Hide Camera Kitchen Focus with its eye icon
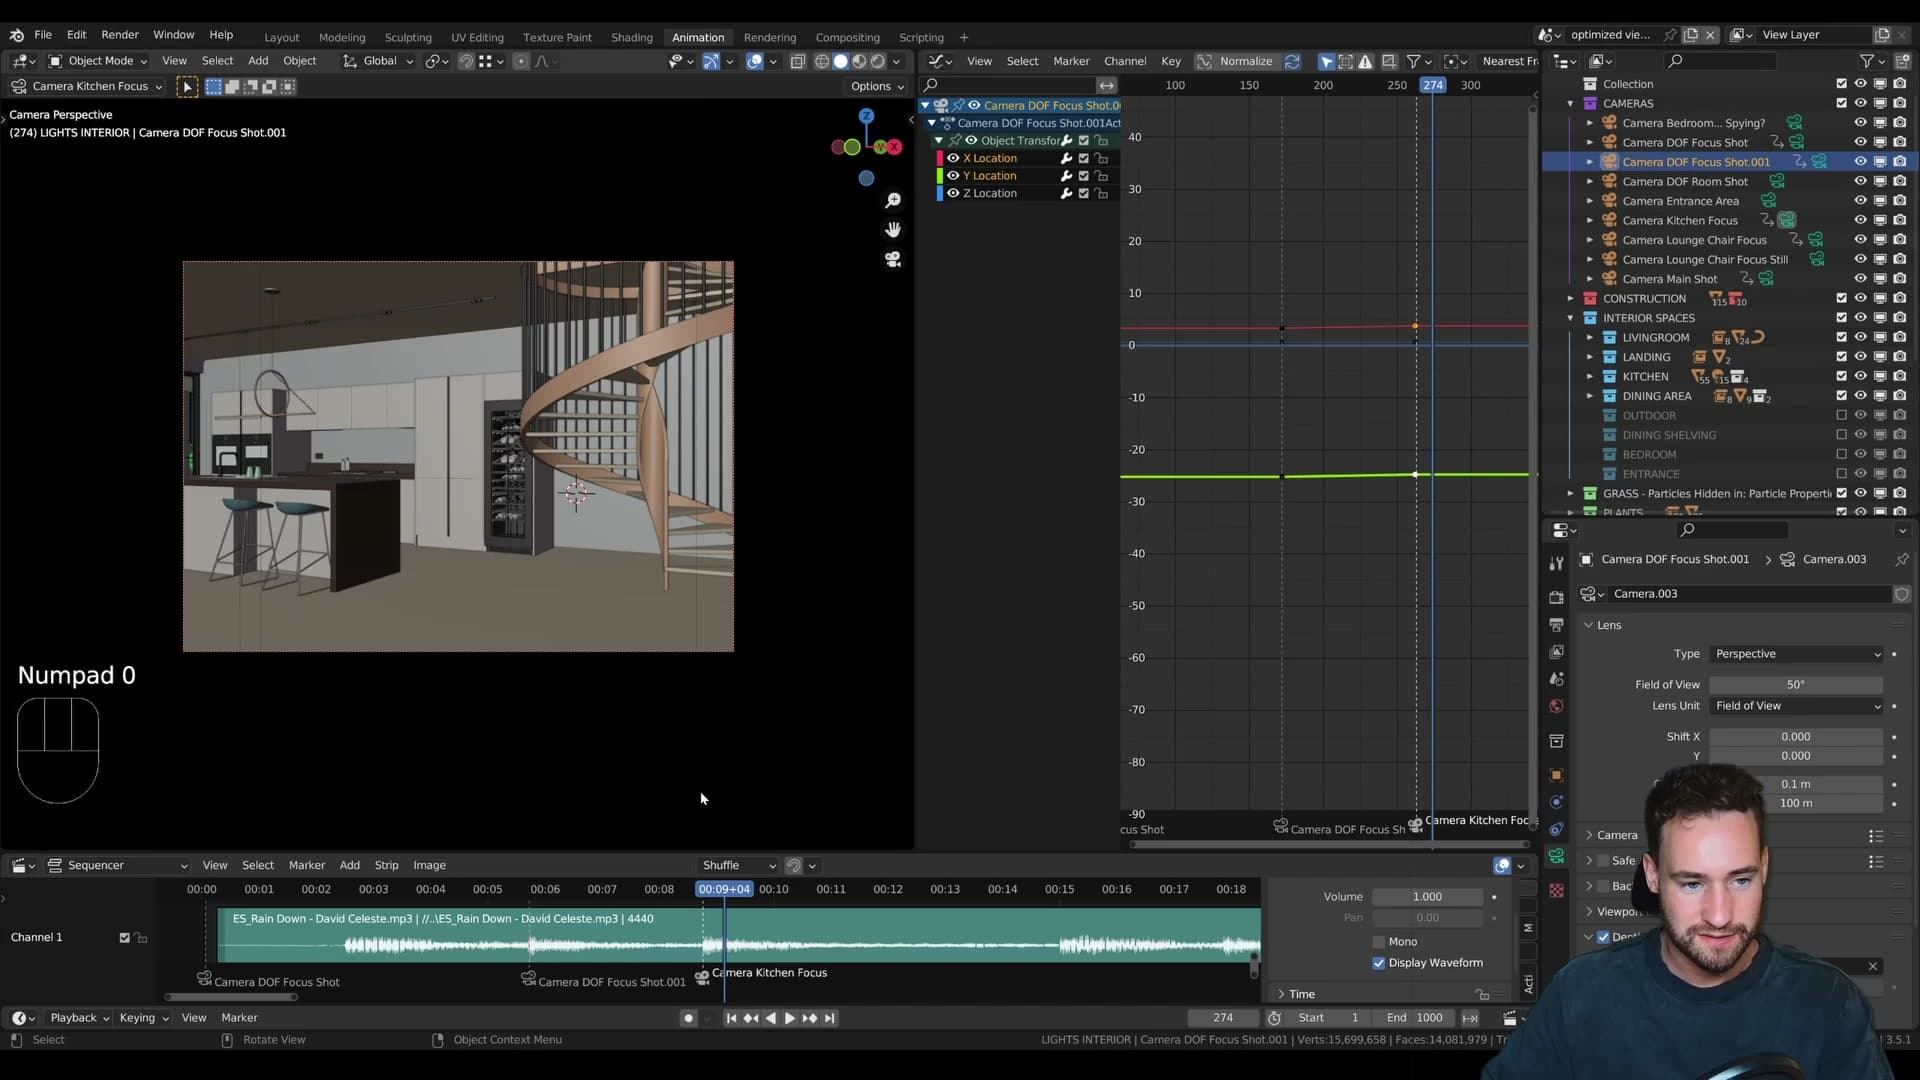This screenshot has width=1920, height=1080. pyautogui.click(x=1860, y=220)
